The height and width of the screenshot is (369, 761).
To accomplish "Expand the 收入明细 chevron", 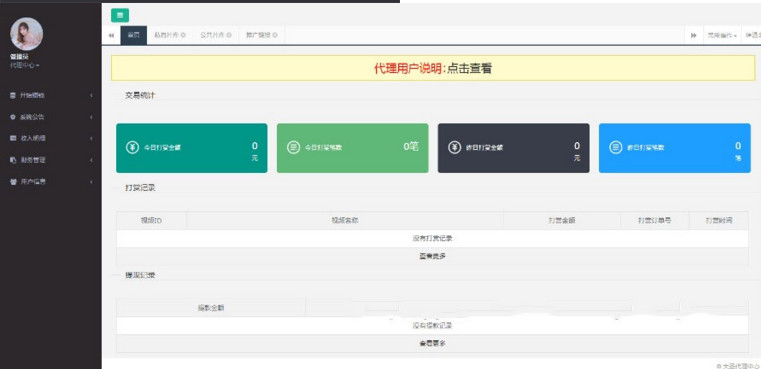I will (92, 138).
